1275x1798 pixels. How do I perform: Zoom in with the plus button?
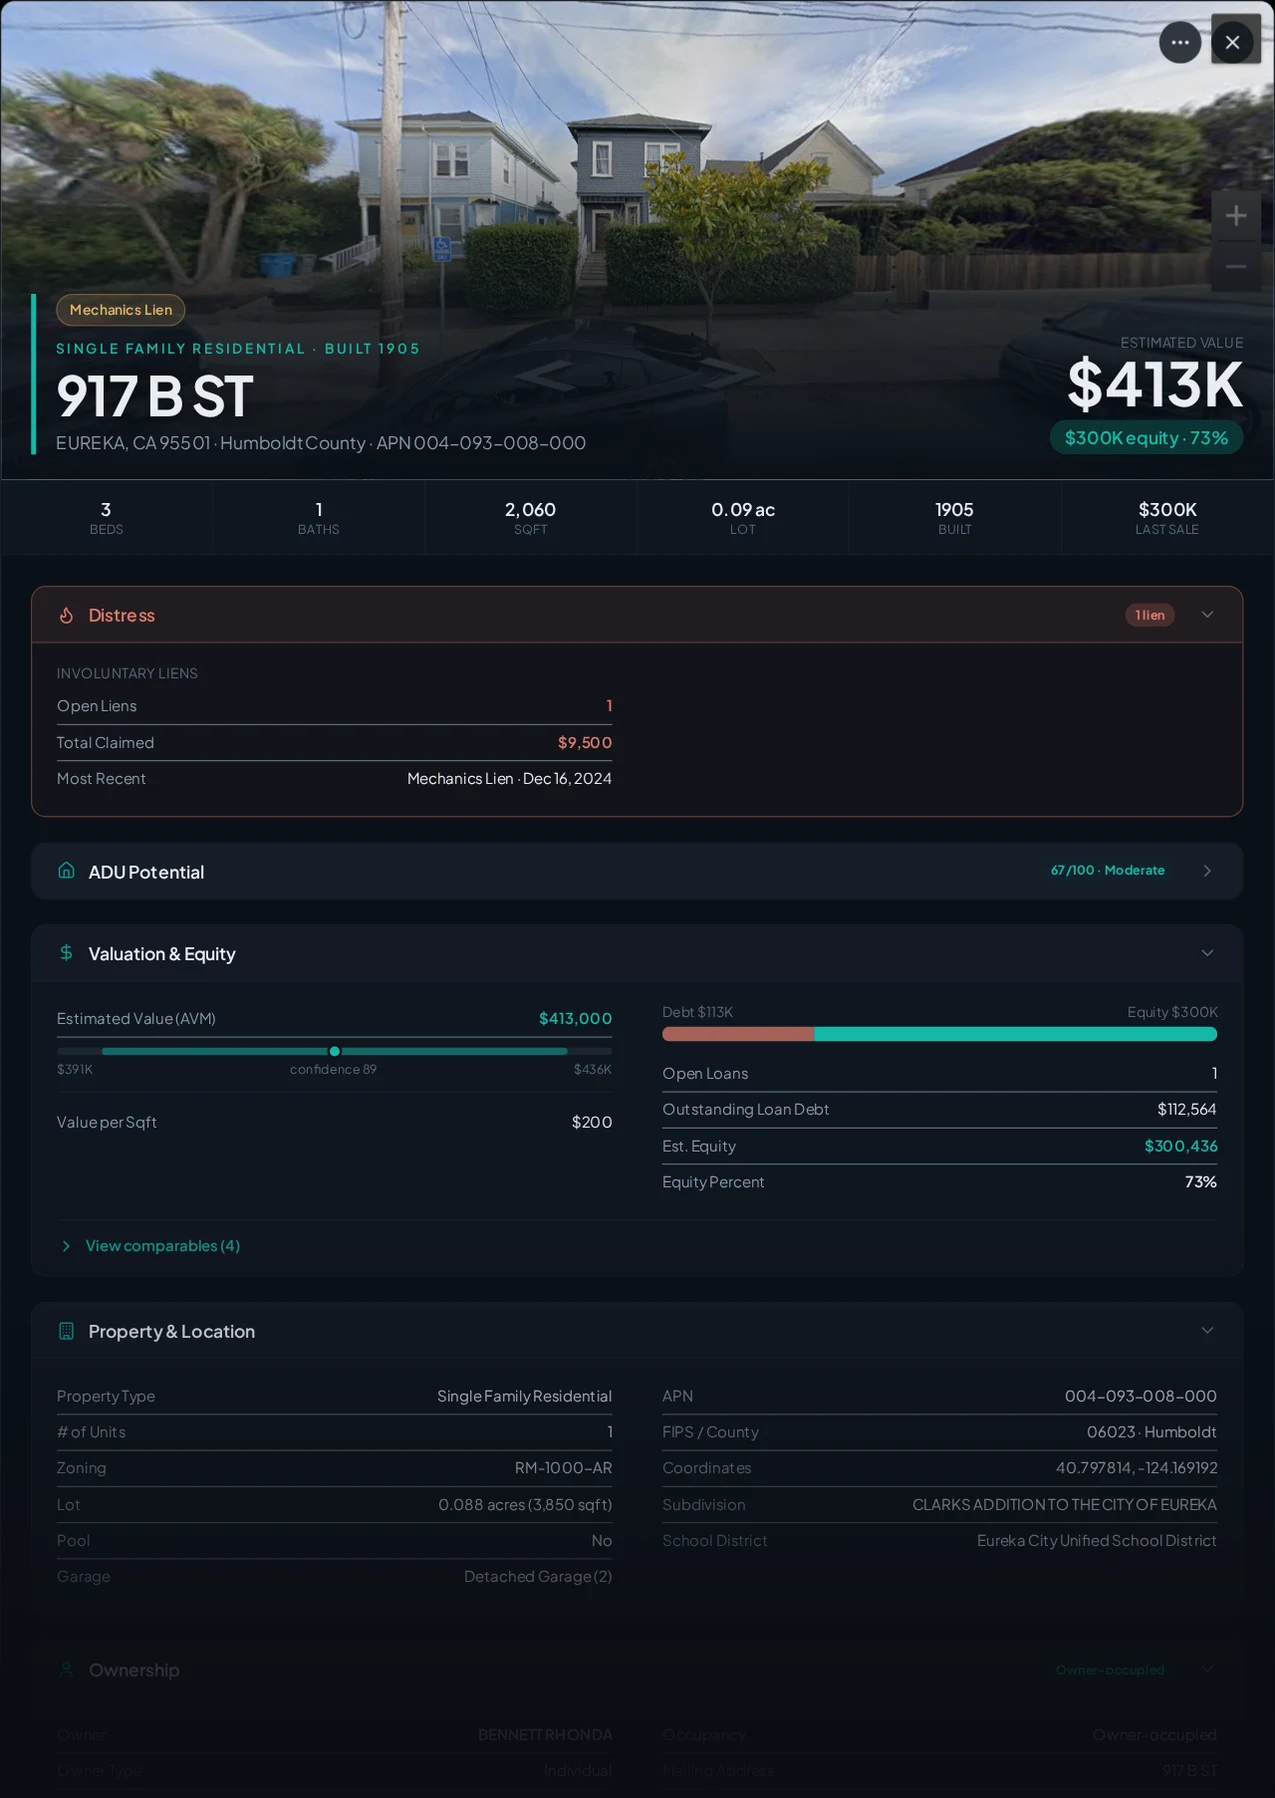pos(1236,215)
